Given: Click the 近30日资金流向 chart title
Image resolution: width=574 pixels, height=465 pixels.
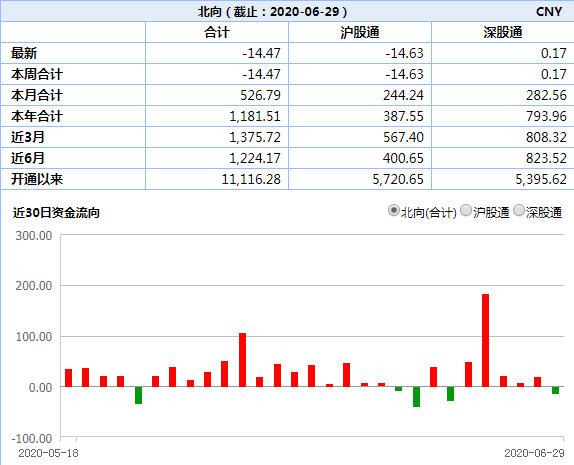Looking at the screenshot, I should 56,212.
